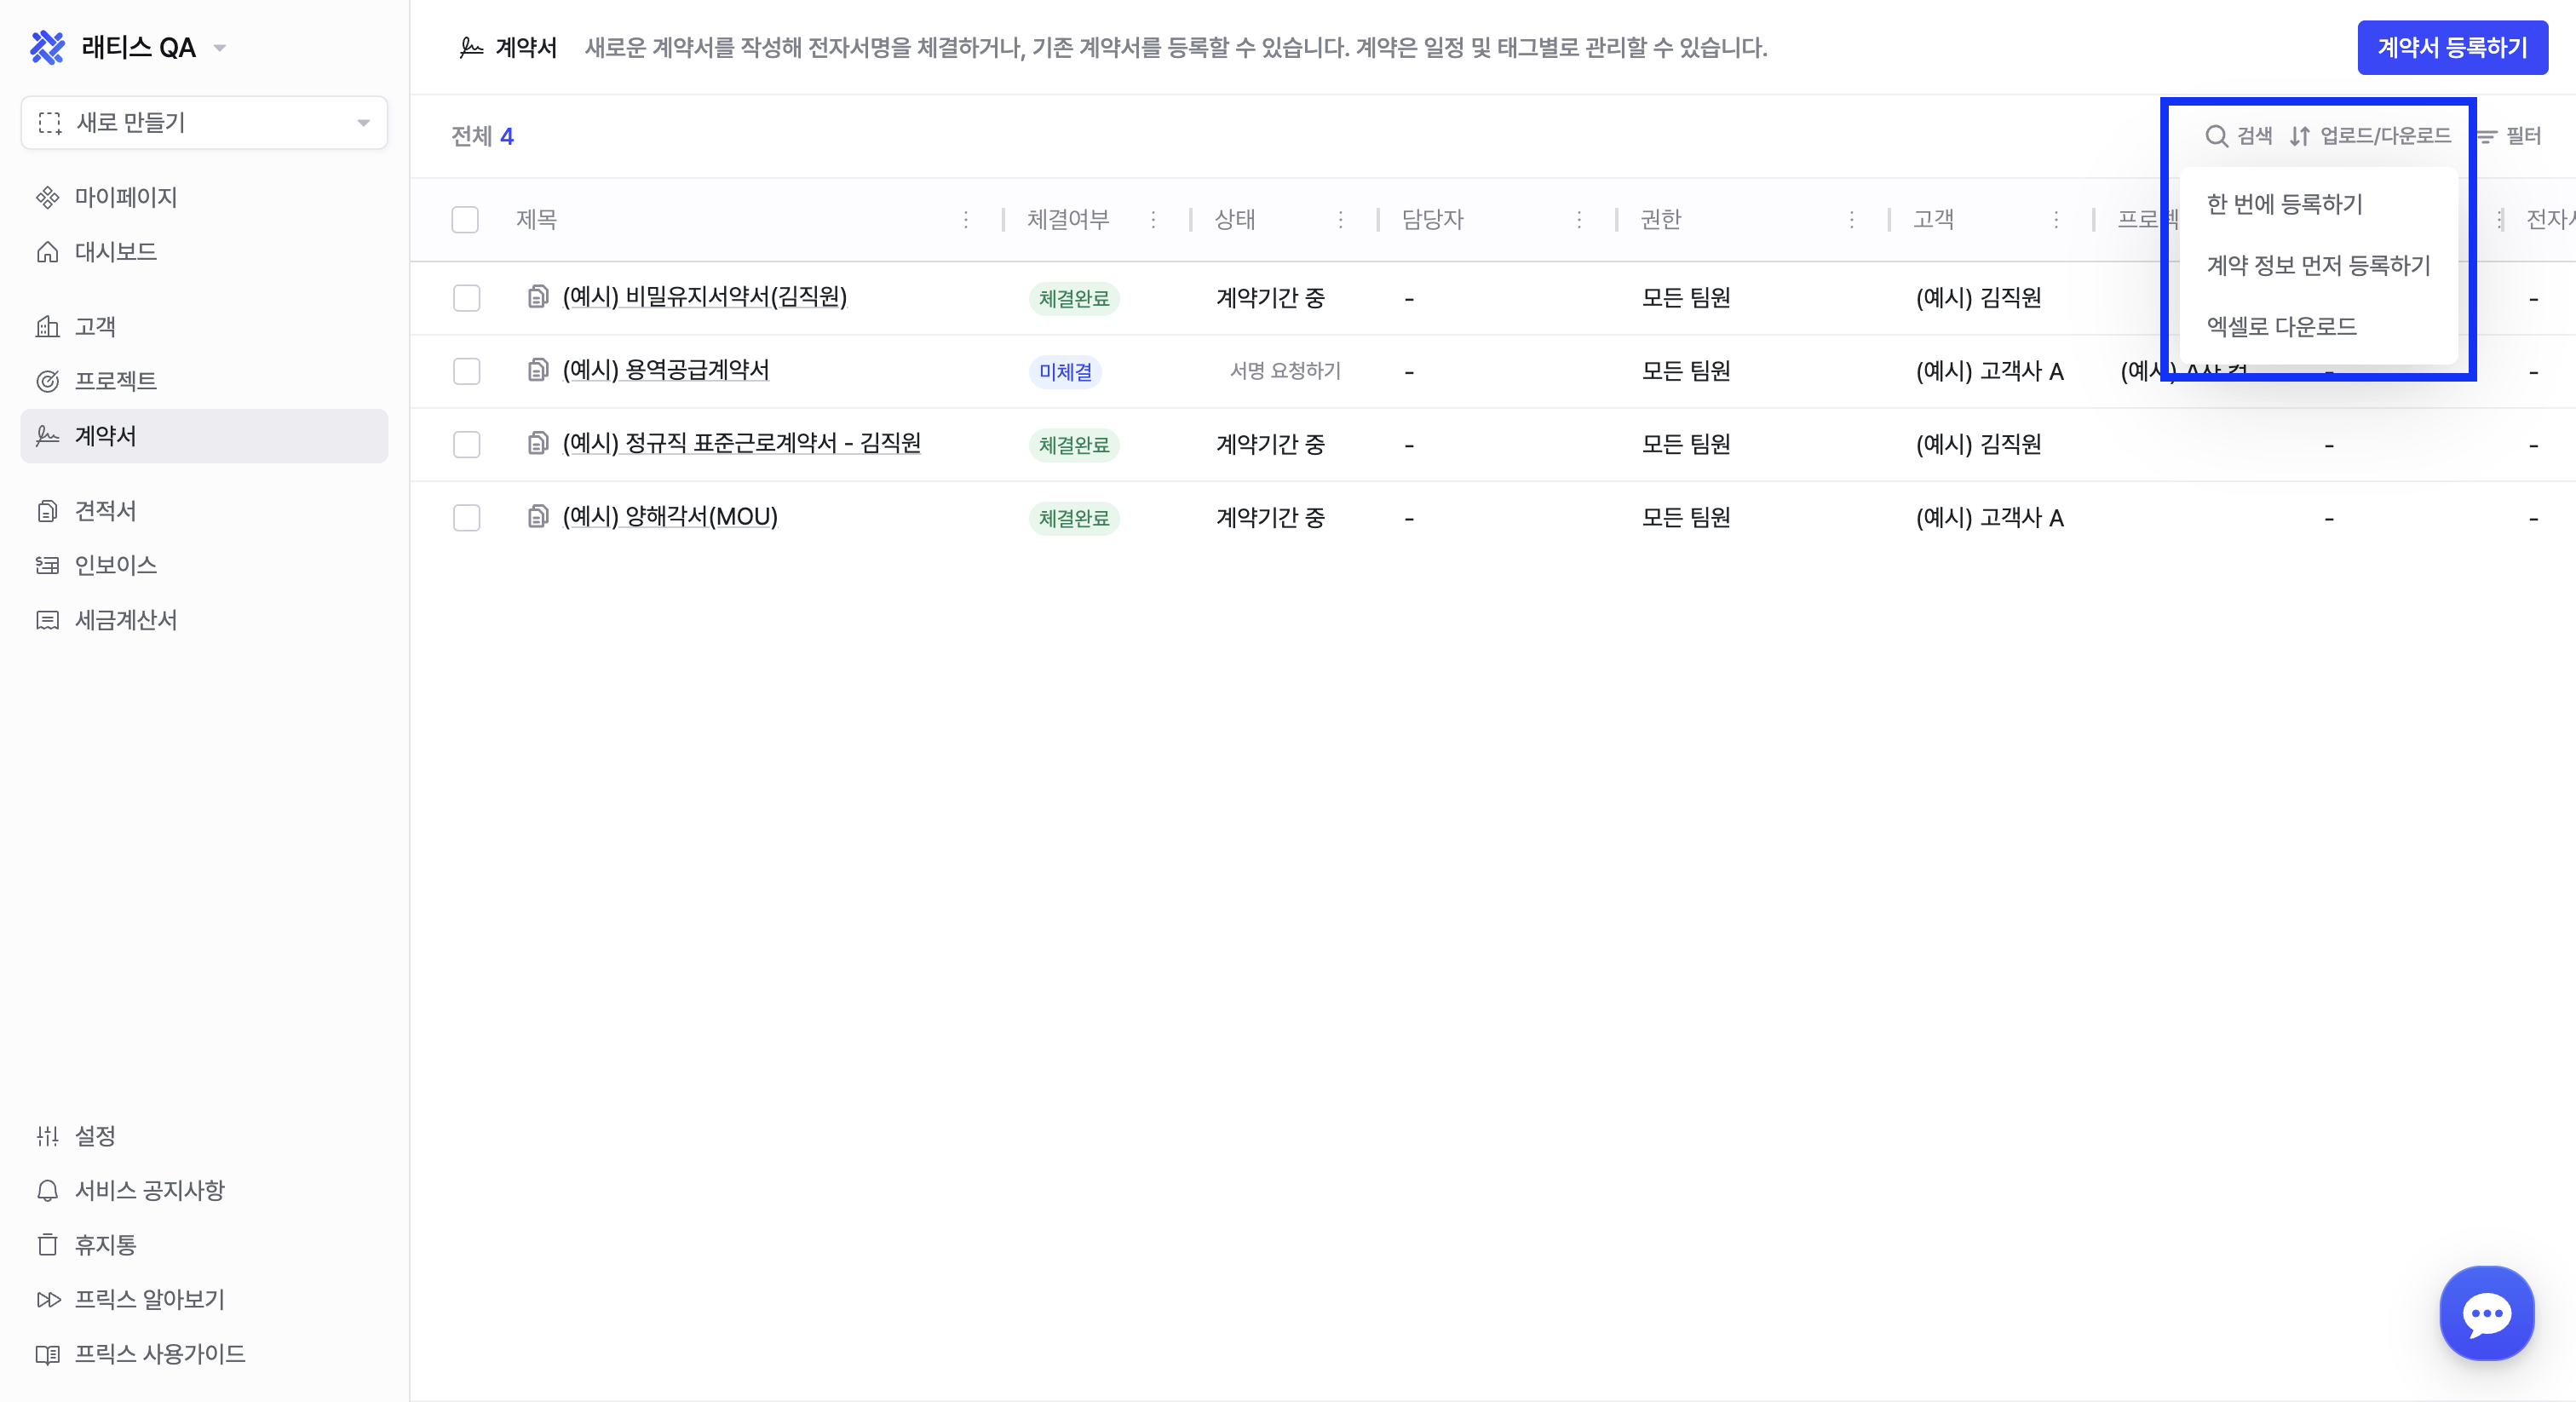Click the 설정 settings slider icon
2576x1402 pixels.
coord(47,1136)
